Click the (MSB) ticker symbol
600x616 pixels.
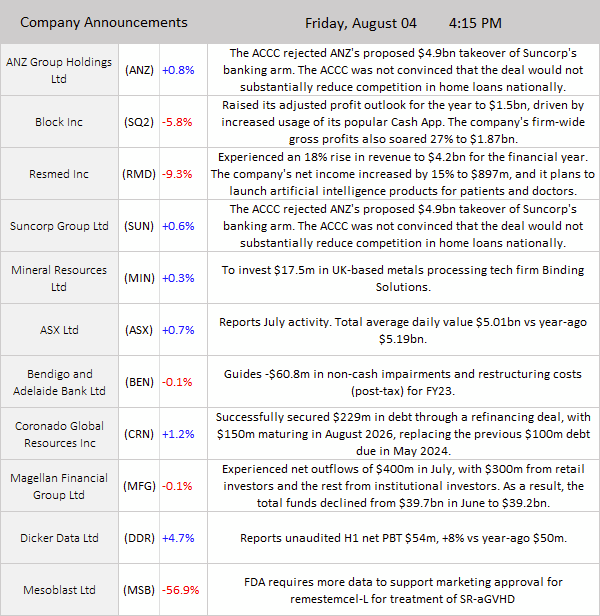click(139, 590)
